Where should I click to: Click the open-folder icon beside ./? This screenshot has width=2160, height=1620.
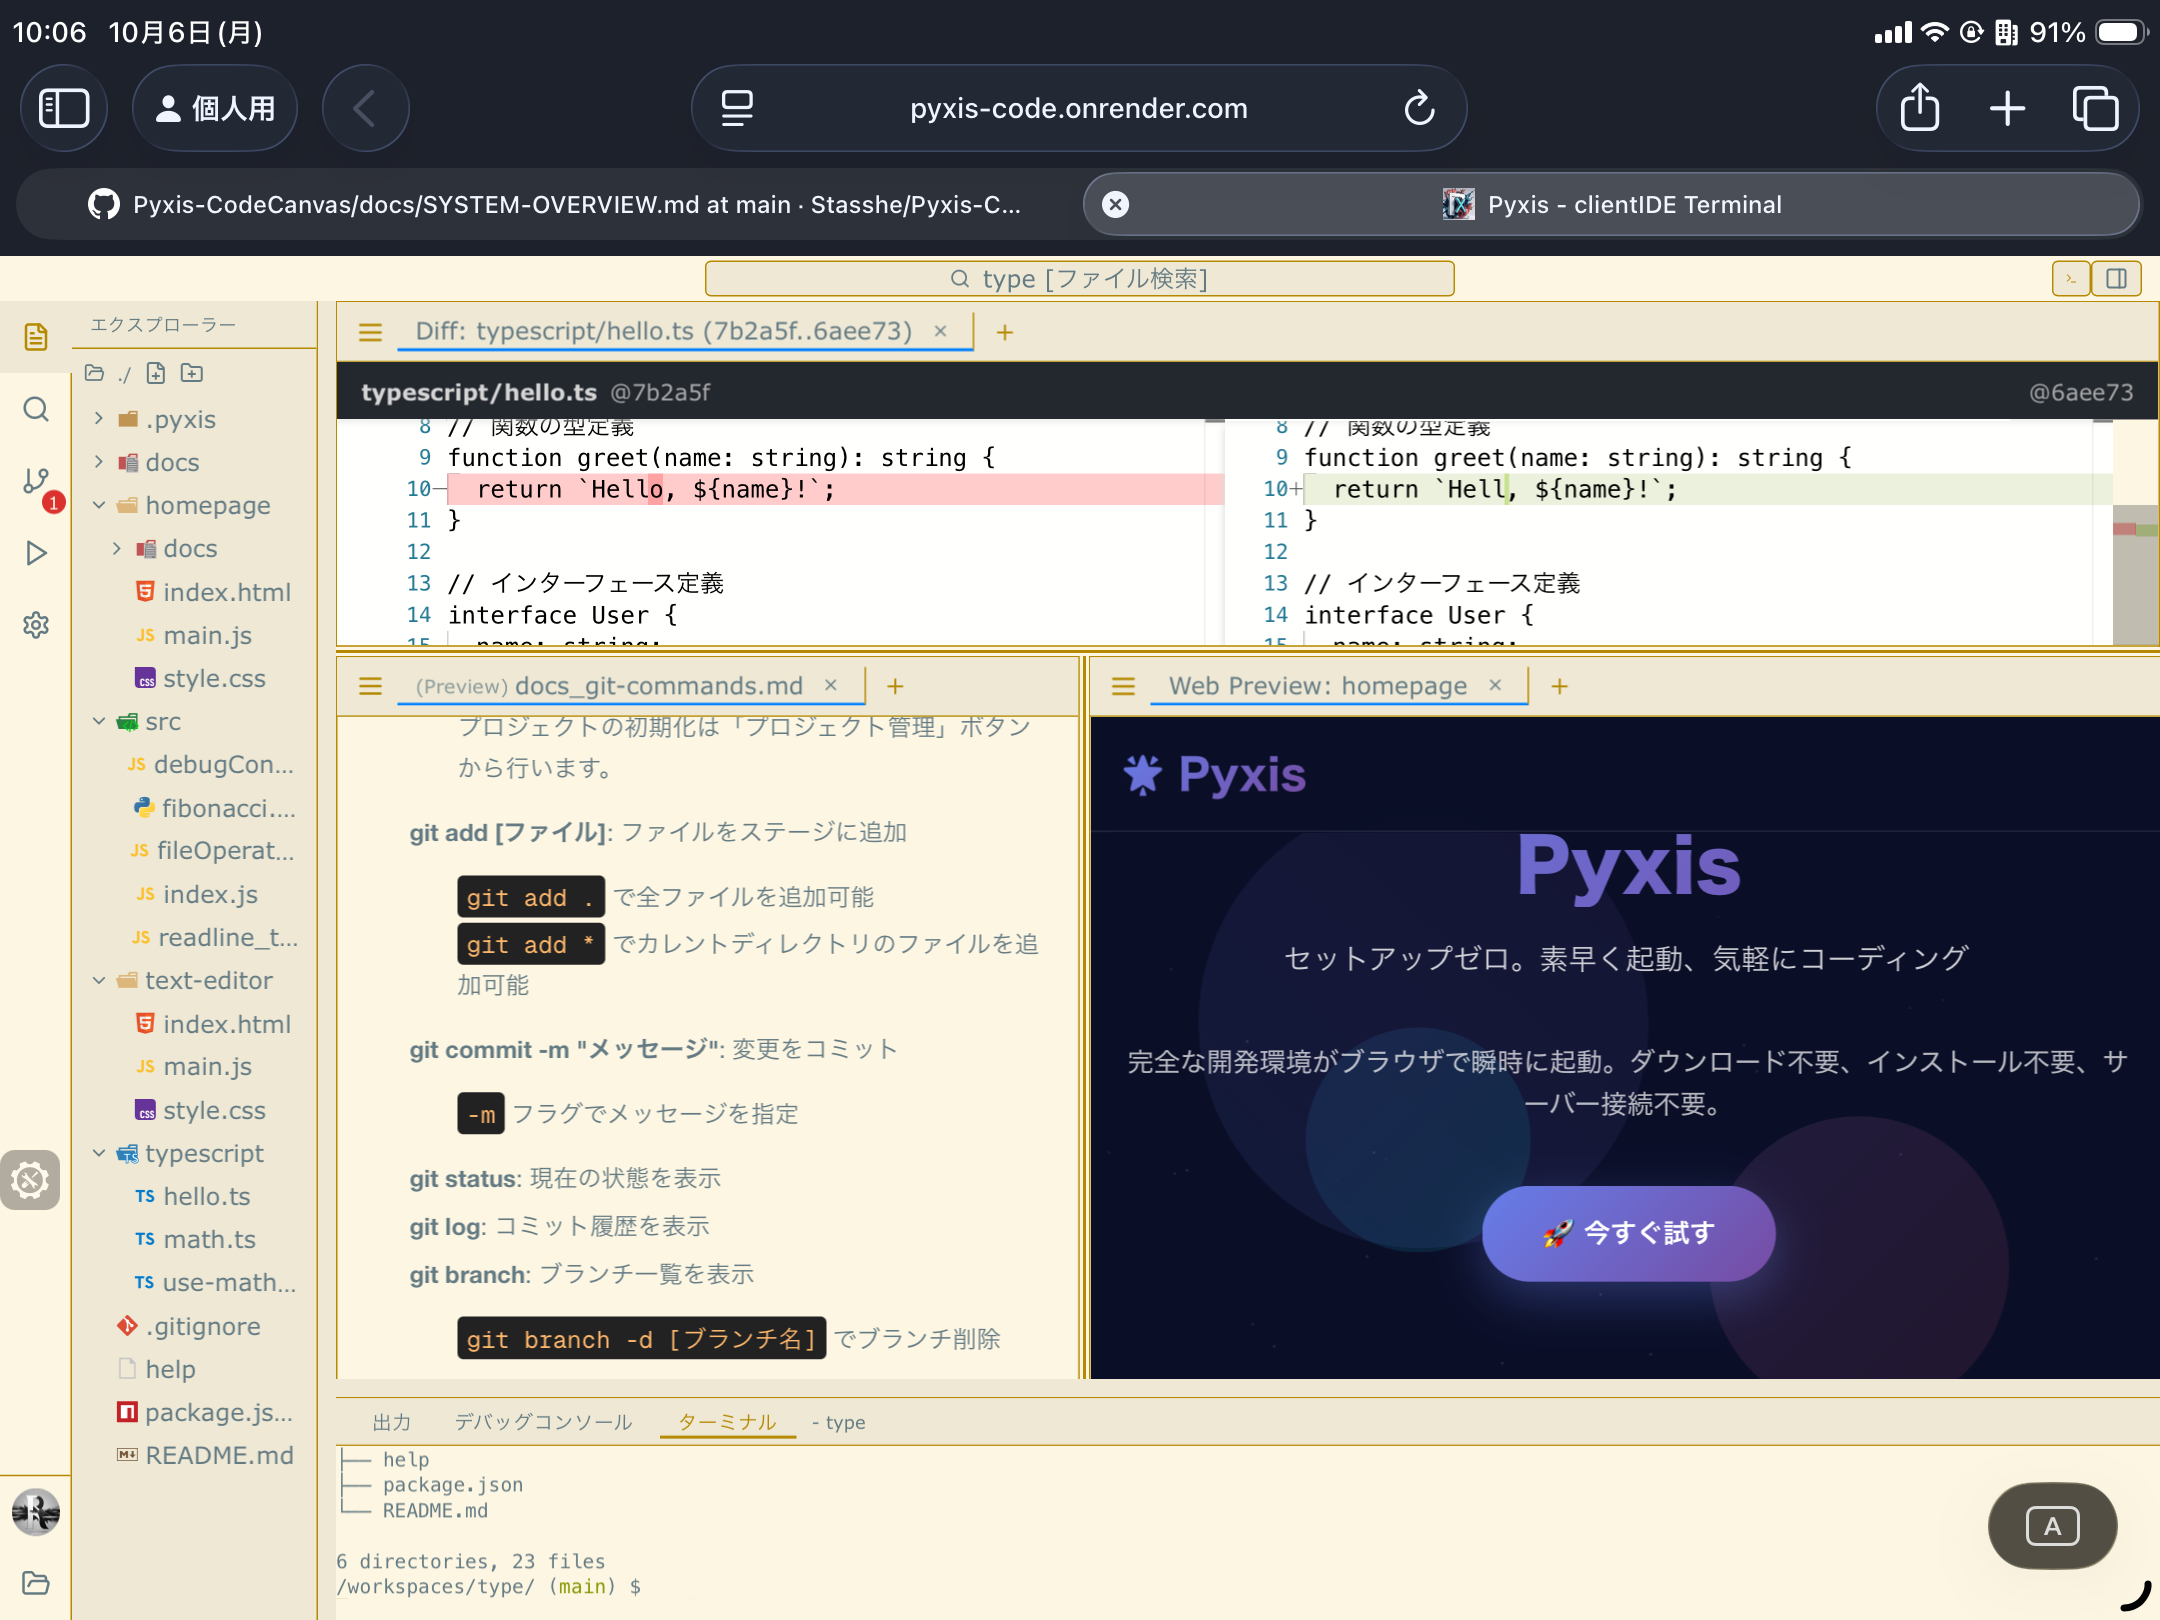pyautogui.click(x=94, y=373)
